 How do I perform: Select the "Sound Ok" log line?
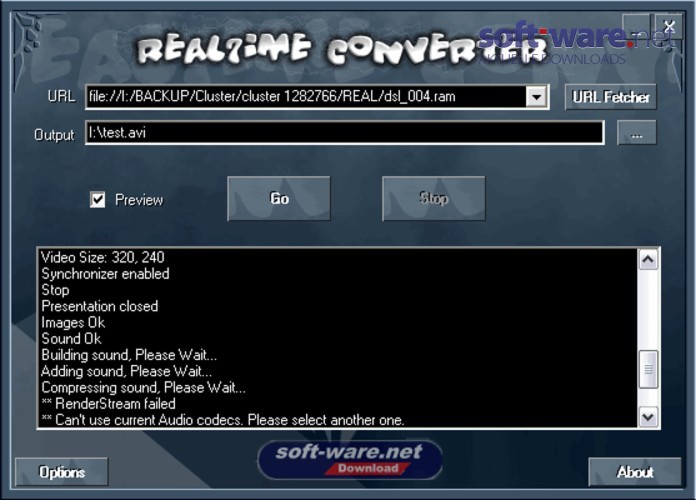(x=71, y=339)
